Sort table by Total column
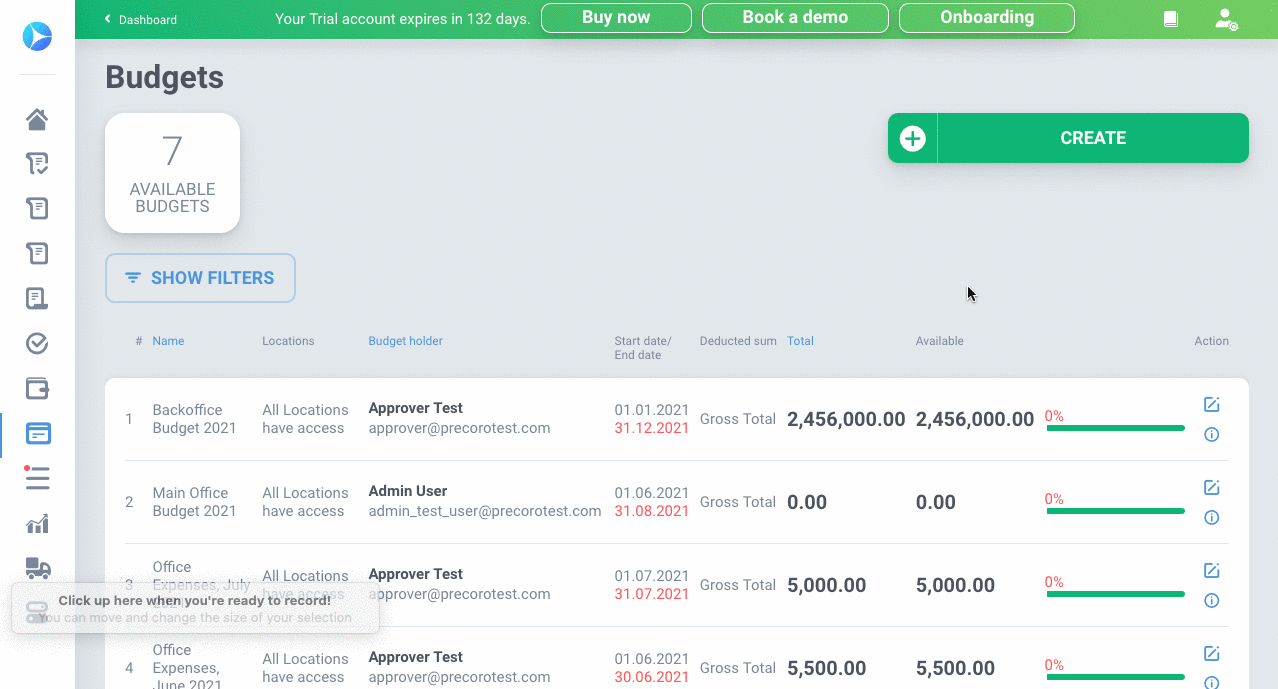The width and height of the screenshot is (1278, 689). click(x=800, y=341)
